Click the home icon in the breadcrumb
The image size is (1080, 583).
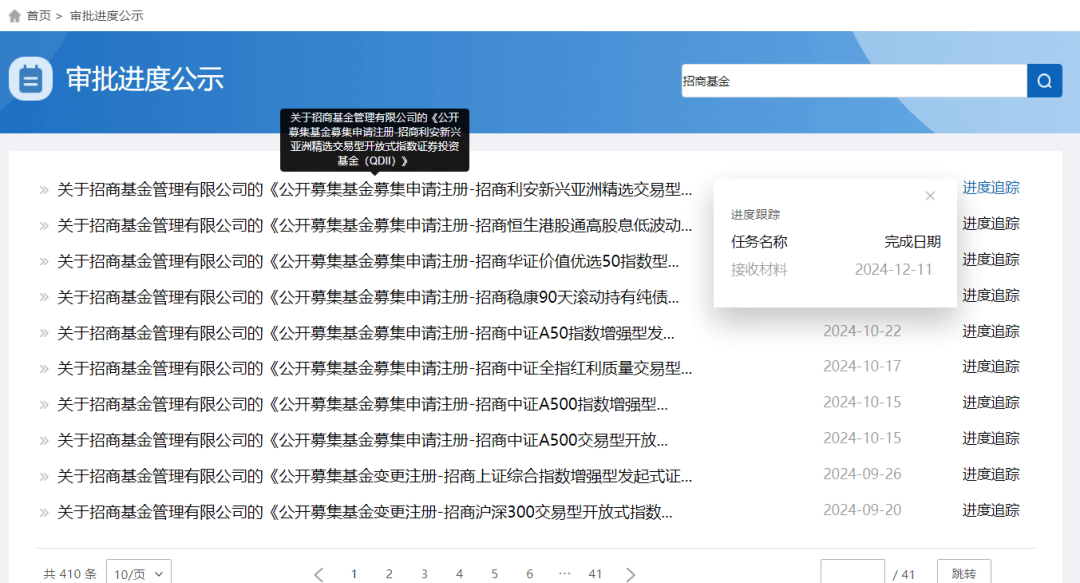(14, 16)
